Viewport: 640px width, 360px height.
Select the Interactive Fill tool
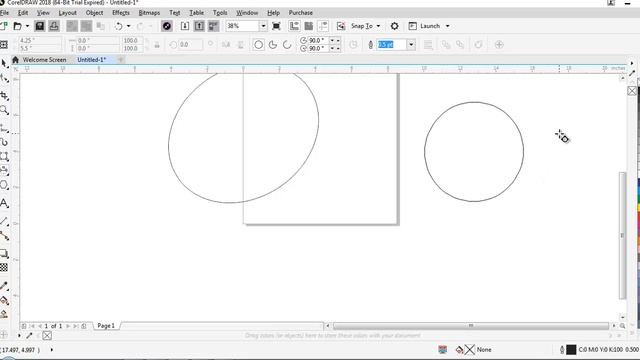[x=4, y=301]
